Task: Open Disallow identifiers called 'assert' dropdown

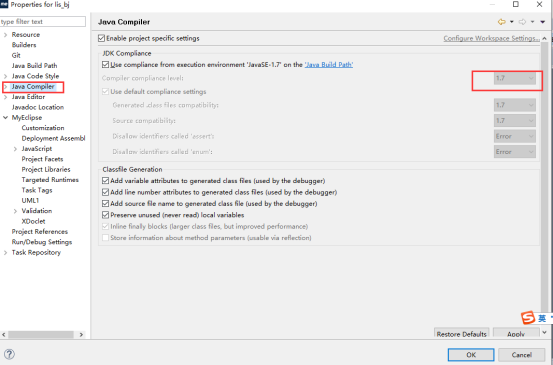Action: (515, 136)
